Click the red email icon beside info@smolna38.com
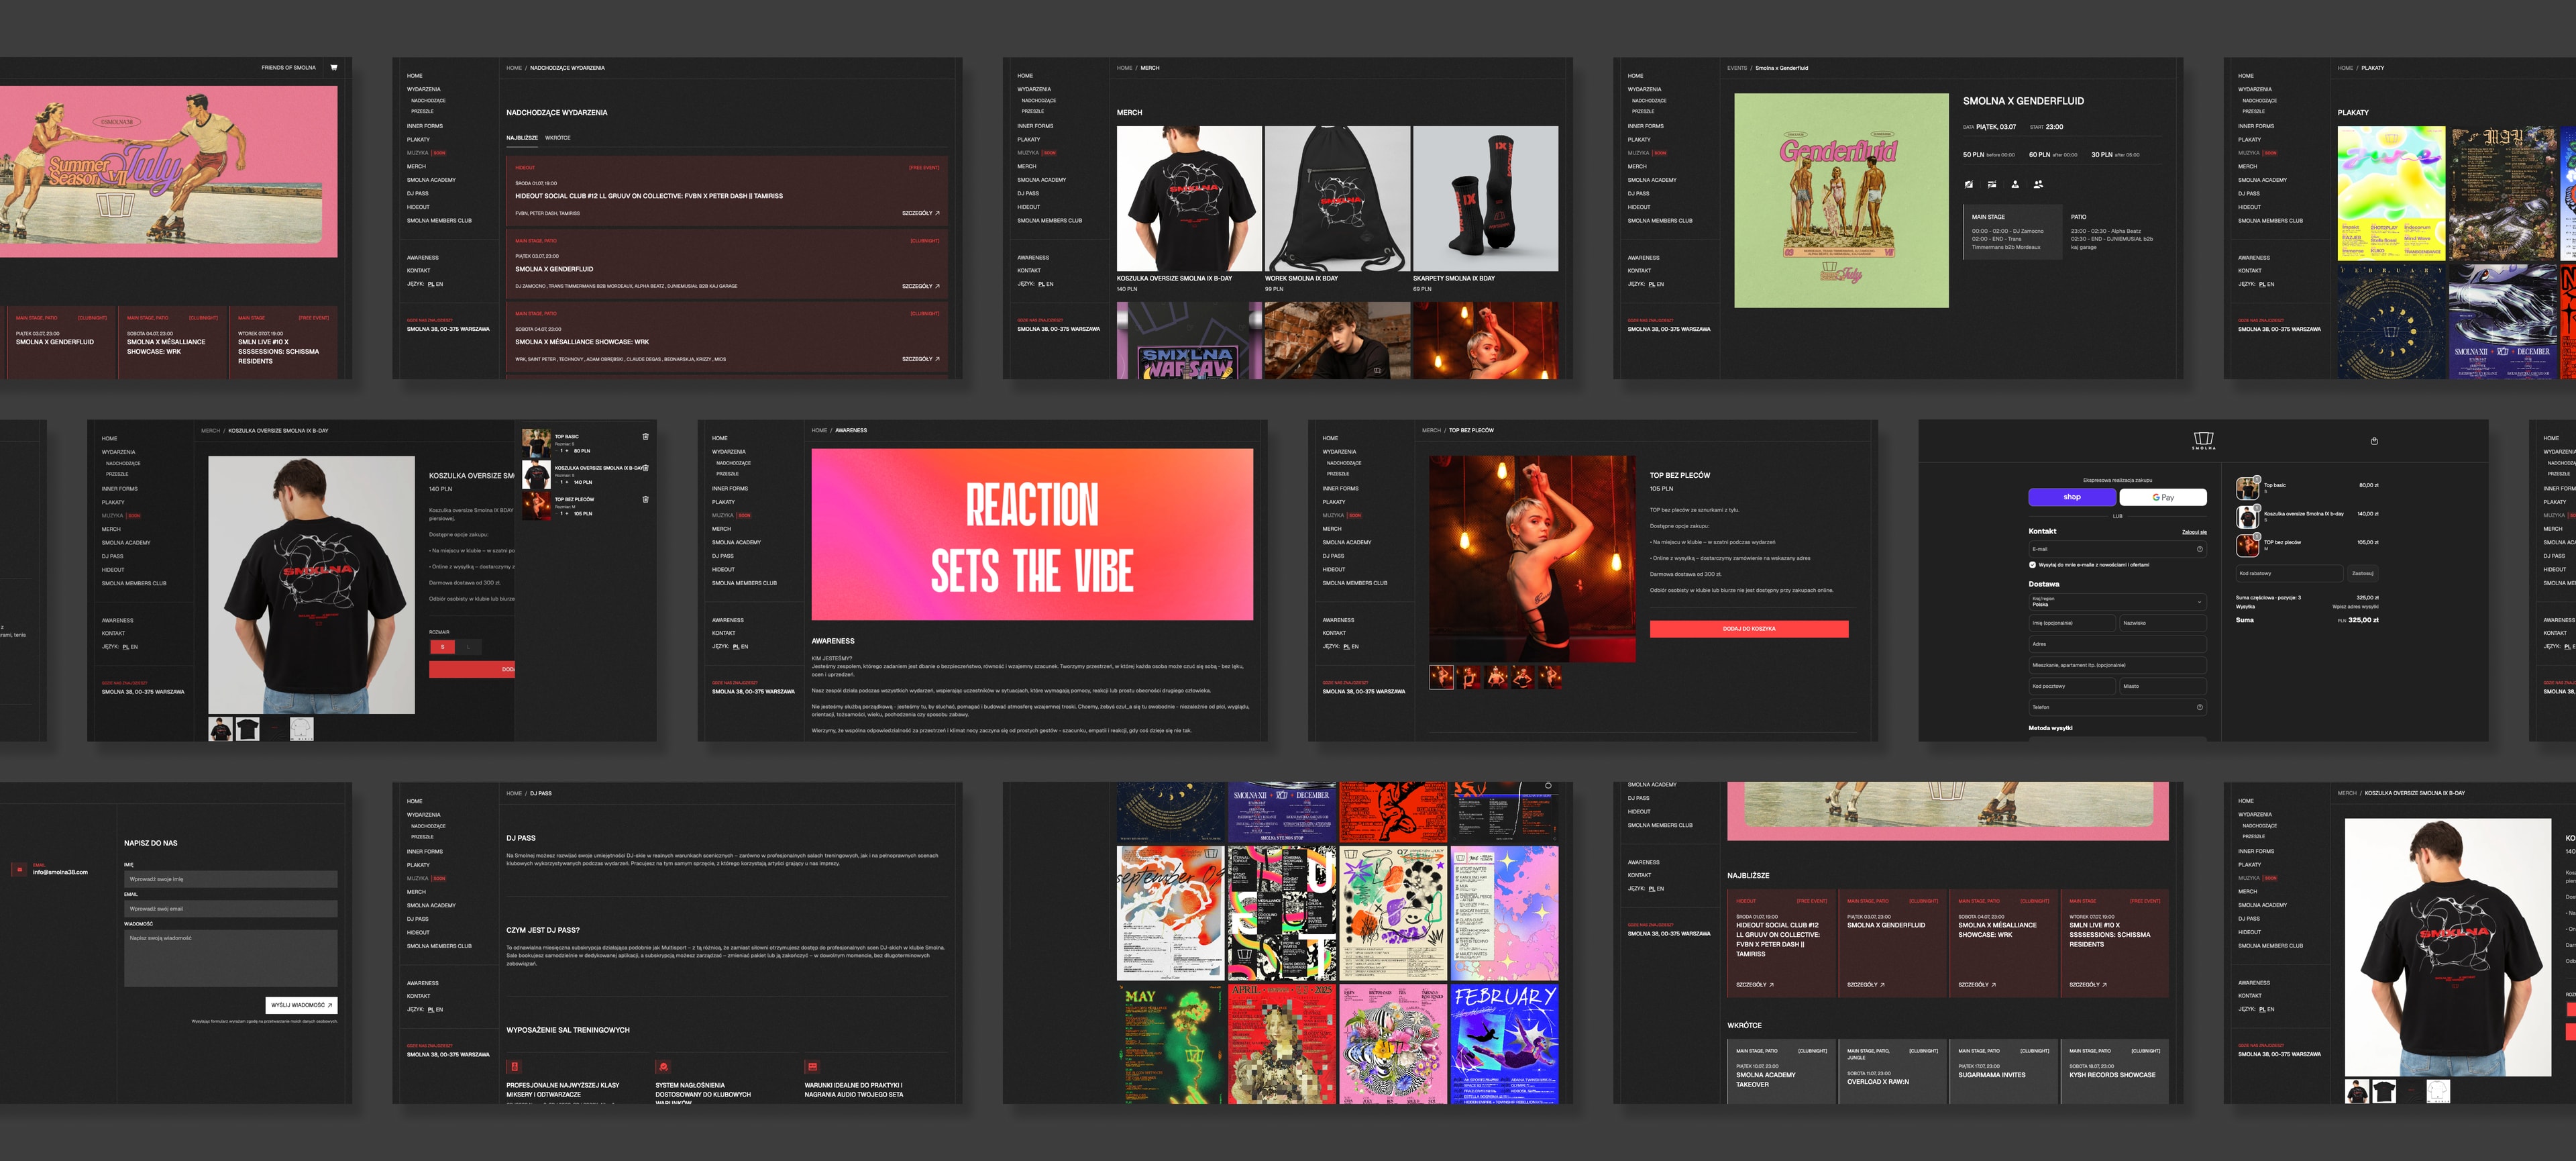The image size is (2576, 1161). [19, 869]
